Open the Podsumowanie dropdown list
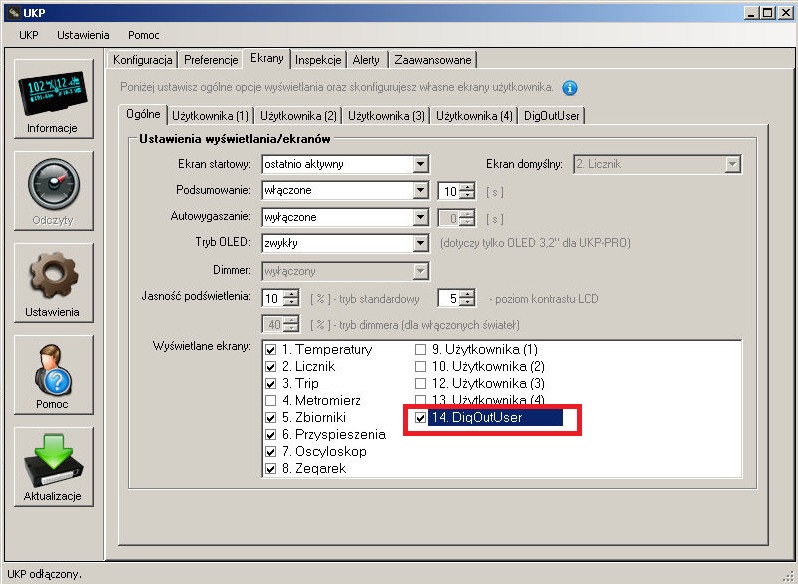Viewport: 798px width, 584px height. (421, 191)
